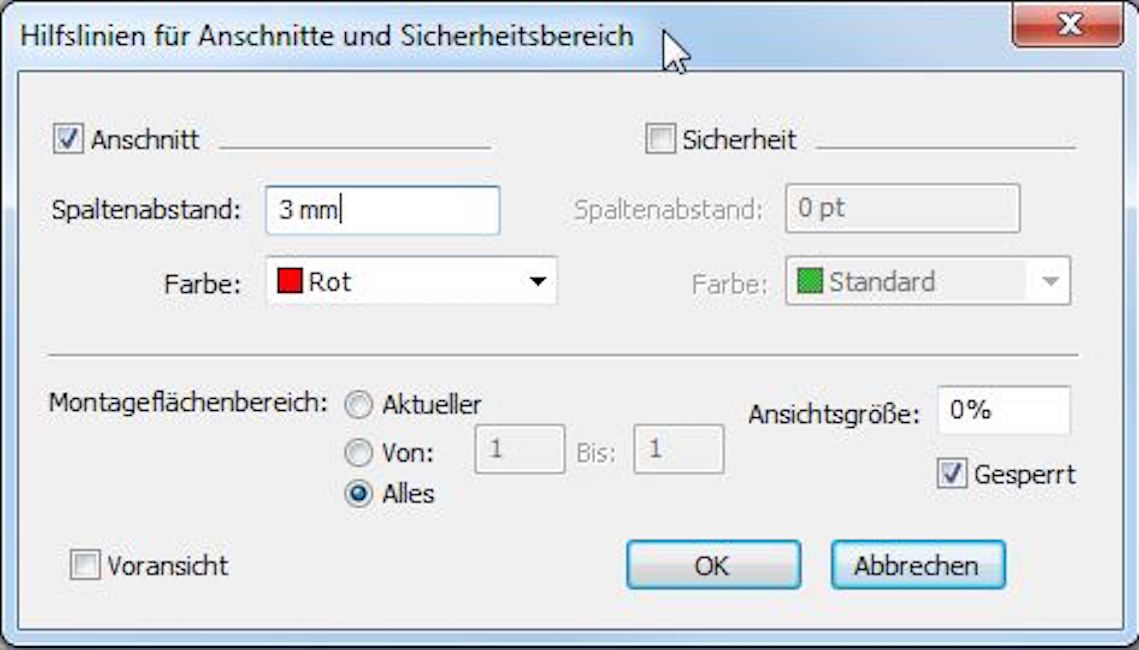The height and width of the screenshot is (650, 1139).
Task: Choose the Von range radio button
Action: coord(358,454)
